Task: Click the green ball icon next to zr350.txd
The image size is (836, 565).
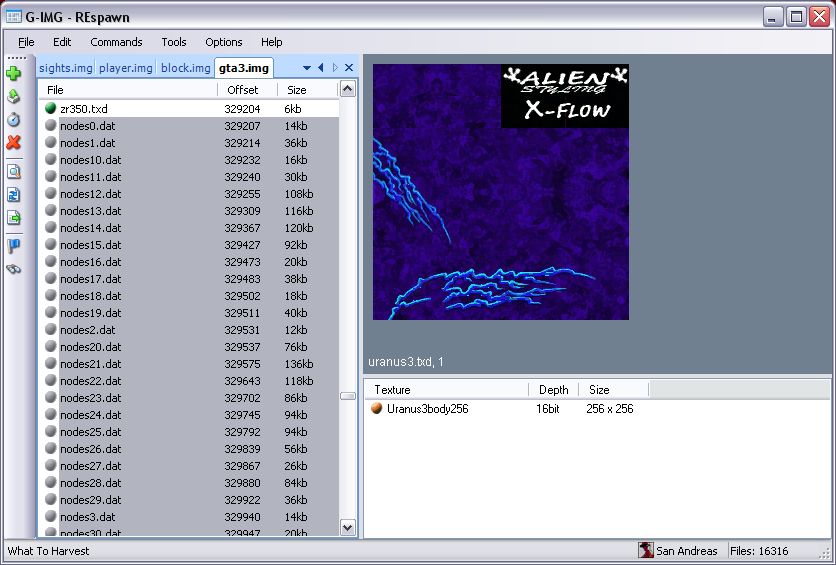Action: coord(51,108)
